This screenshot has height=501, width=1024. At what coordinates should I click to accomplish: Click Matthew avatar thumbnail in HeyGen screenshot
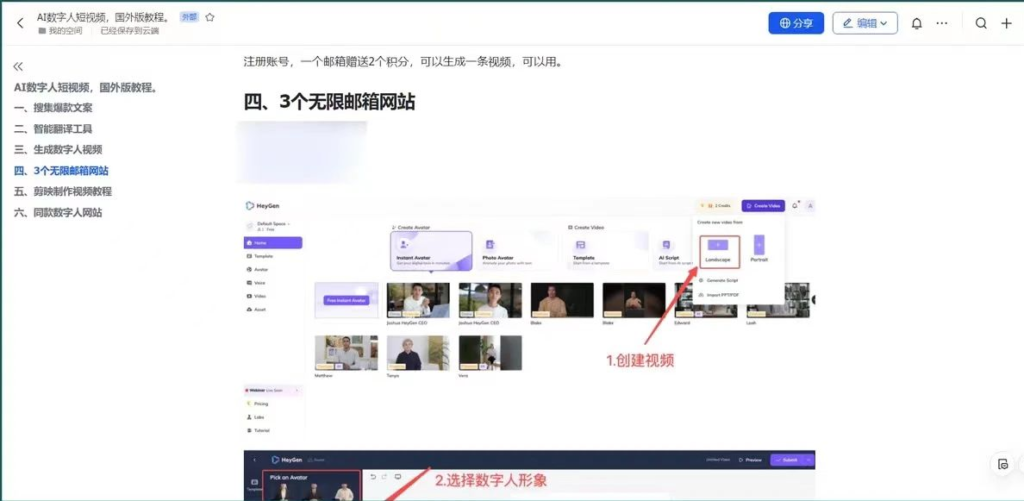tap(346, 353)
